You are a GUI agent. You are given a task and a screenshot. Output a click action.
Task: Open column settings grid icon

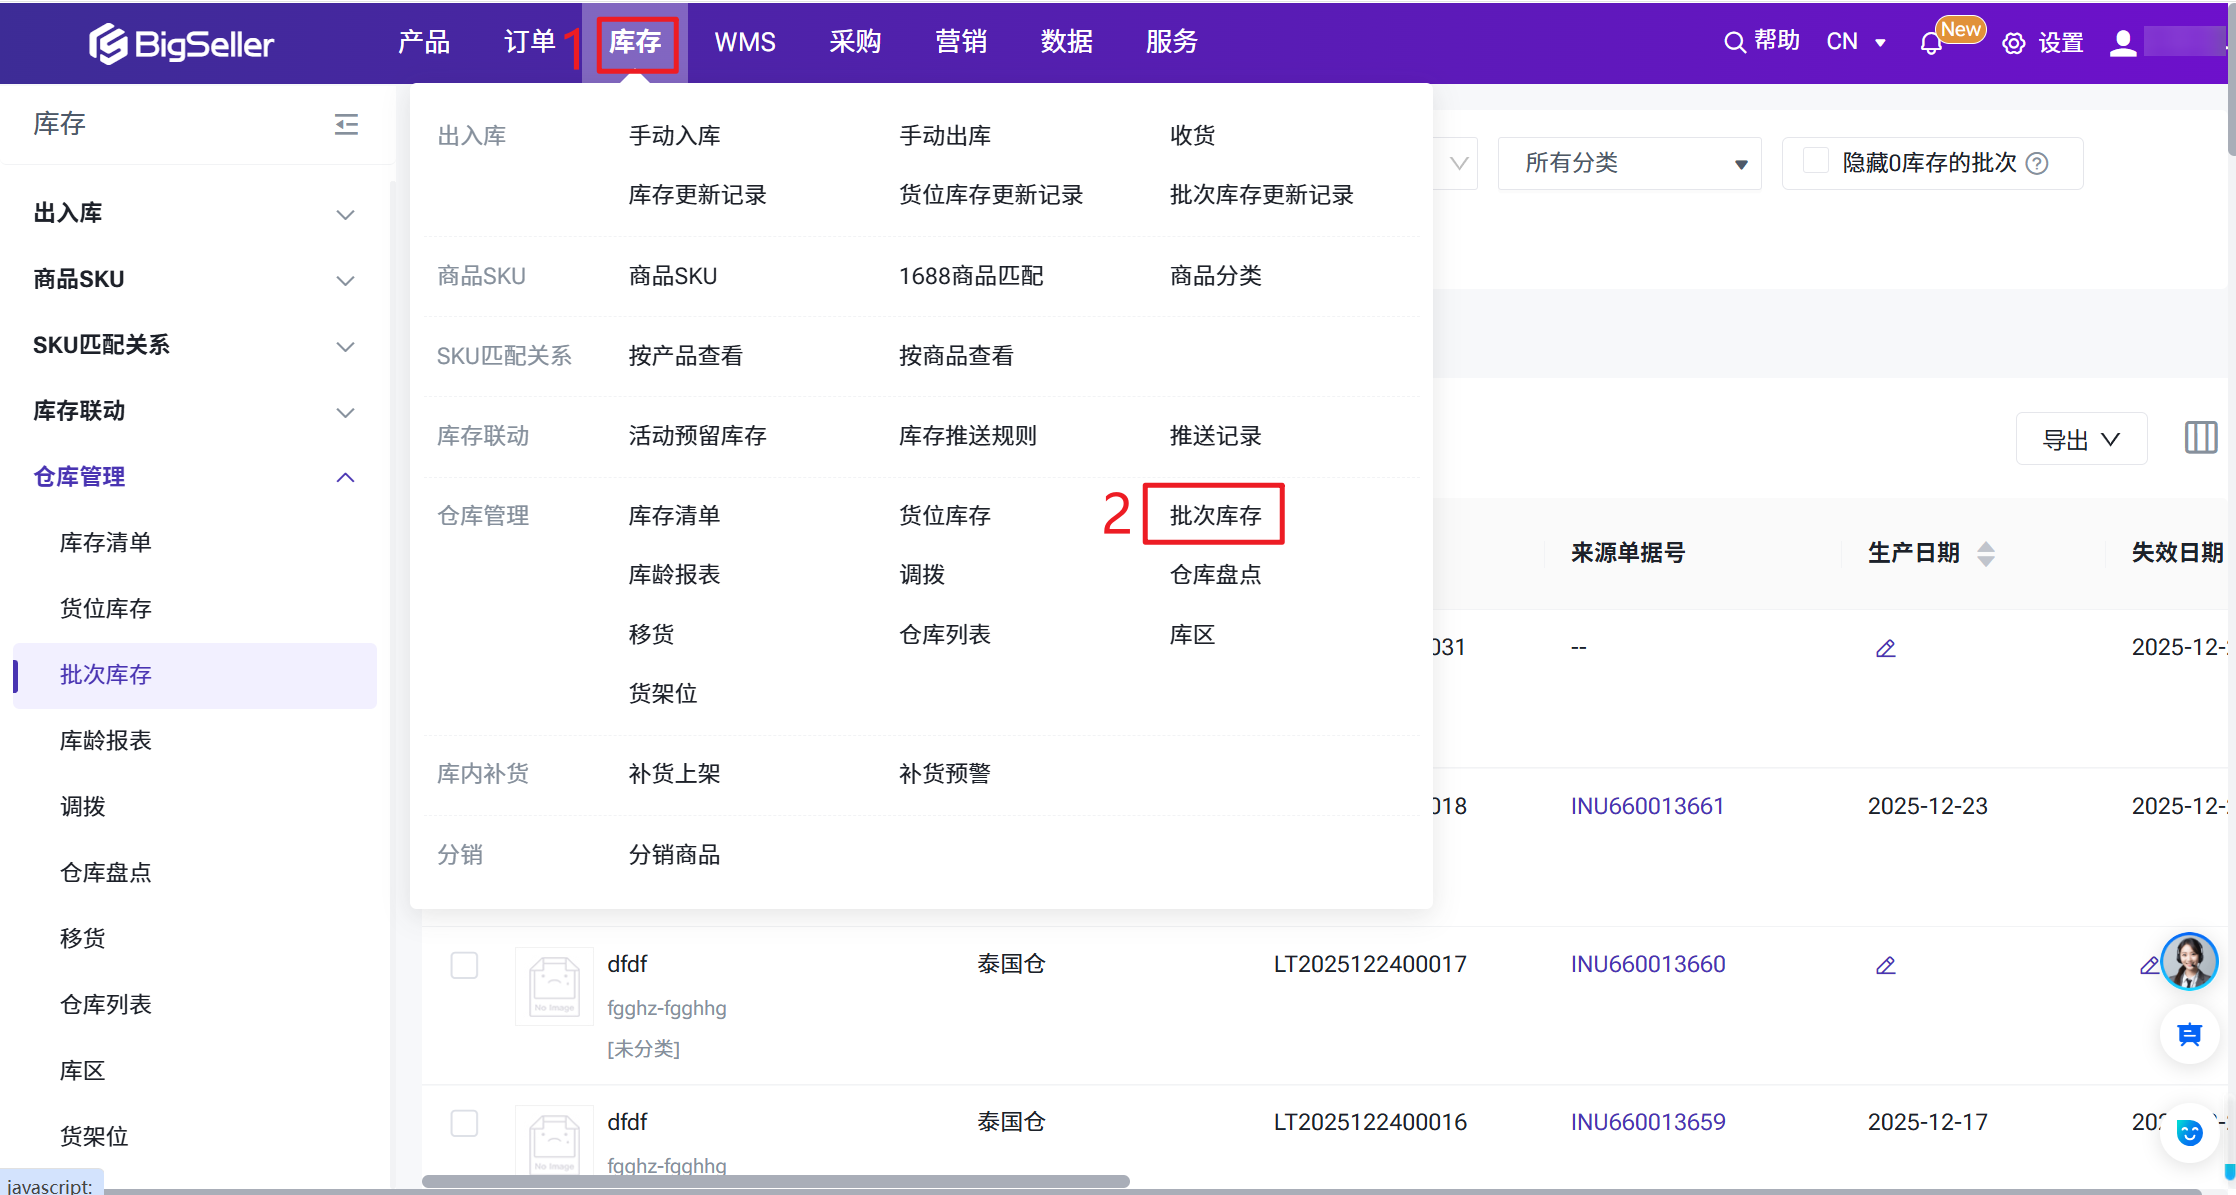[2200, 437]
